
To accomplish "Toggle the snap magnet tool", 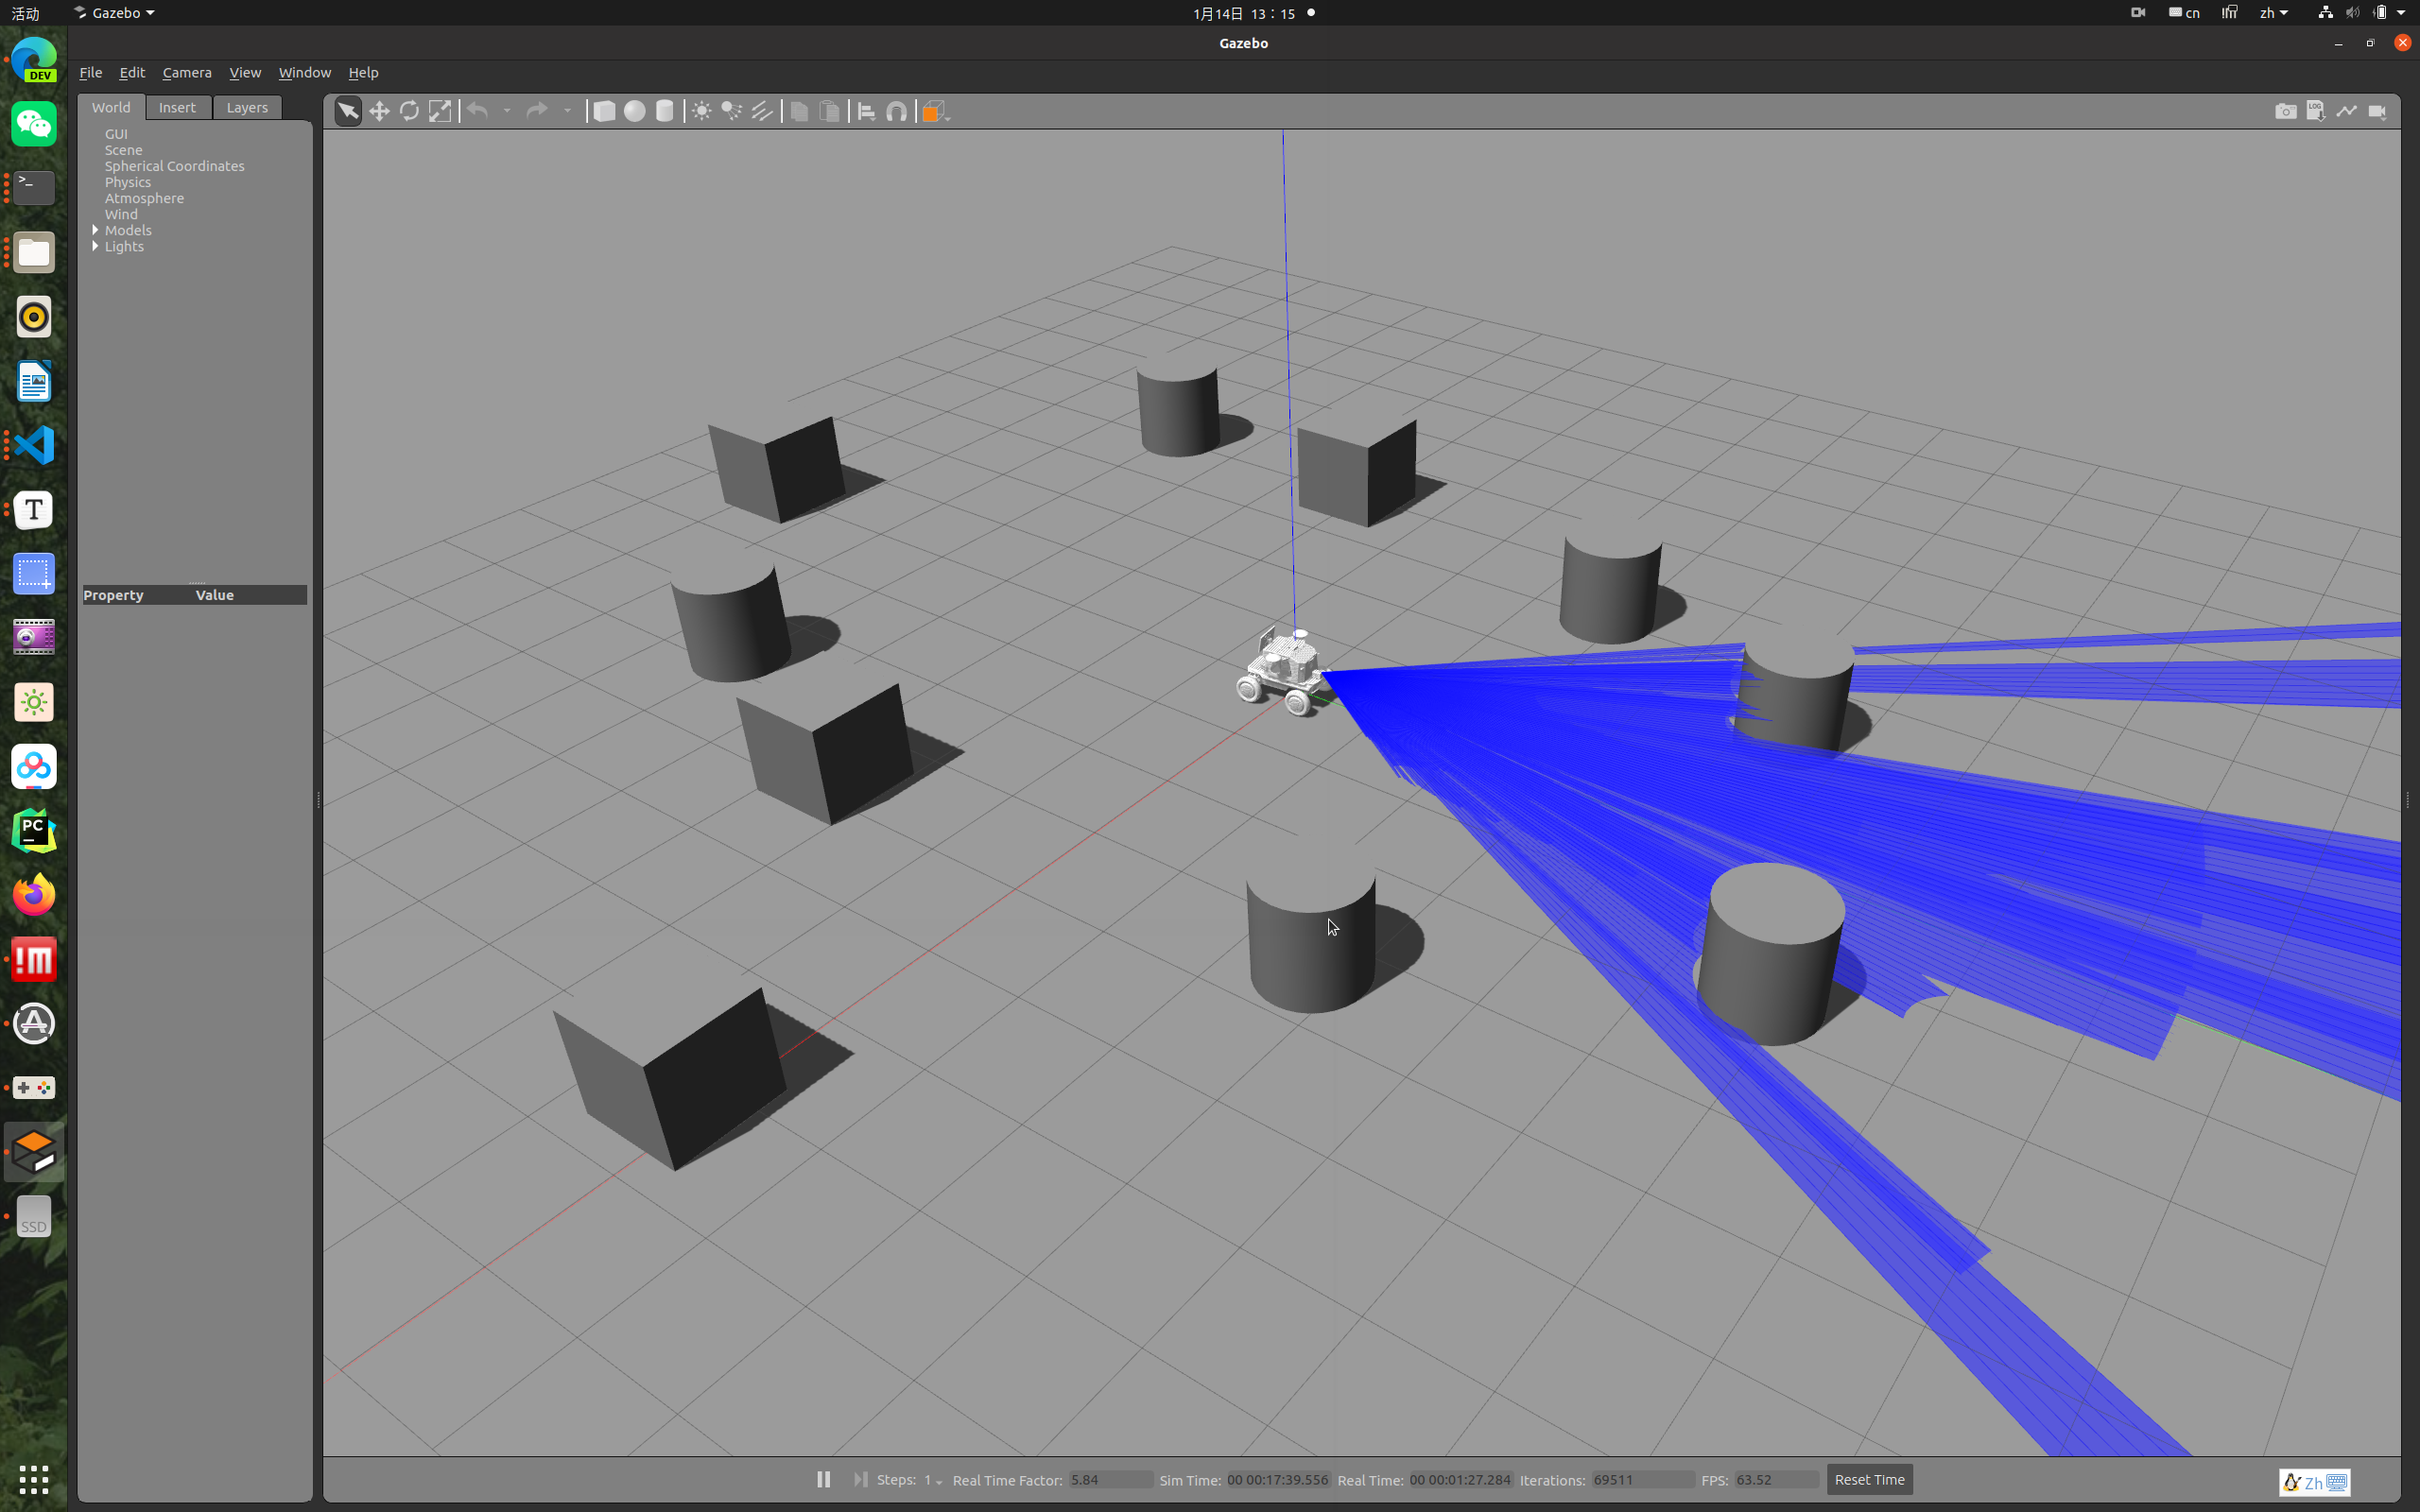I will [897, 111].
